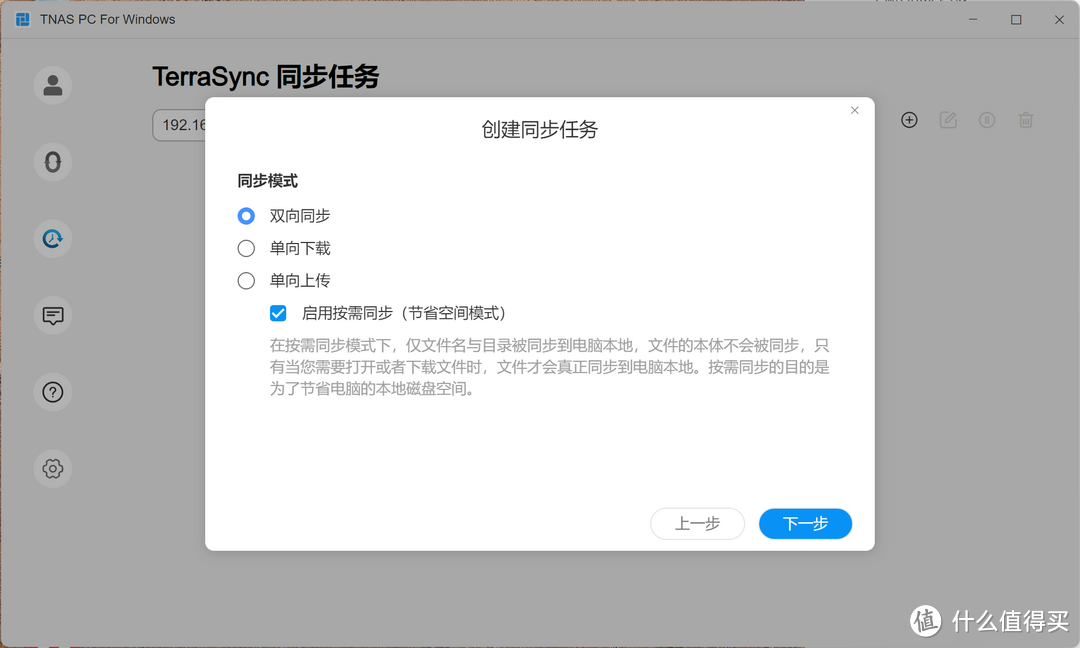Click the 下一步 button

click(x=805, y=523)
